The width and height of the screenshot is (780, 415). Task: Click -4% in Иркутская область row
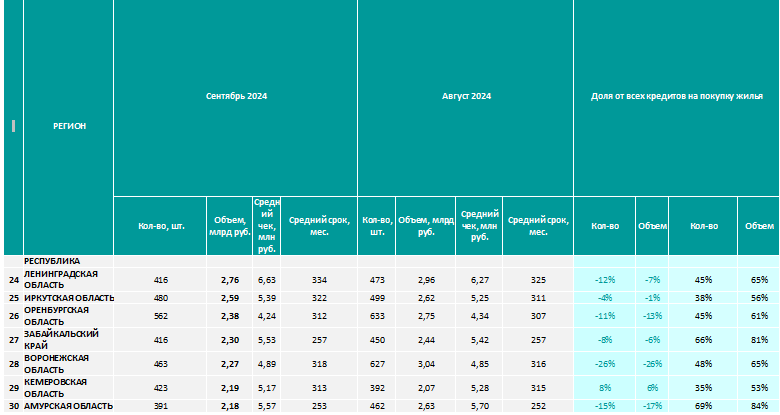[605, 298]
